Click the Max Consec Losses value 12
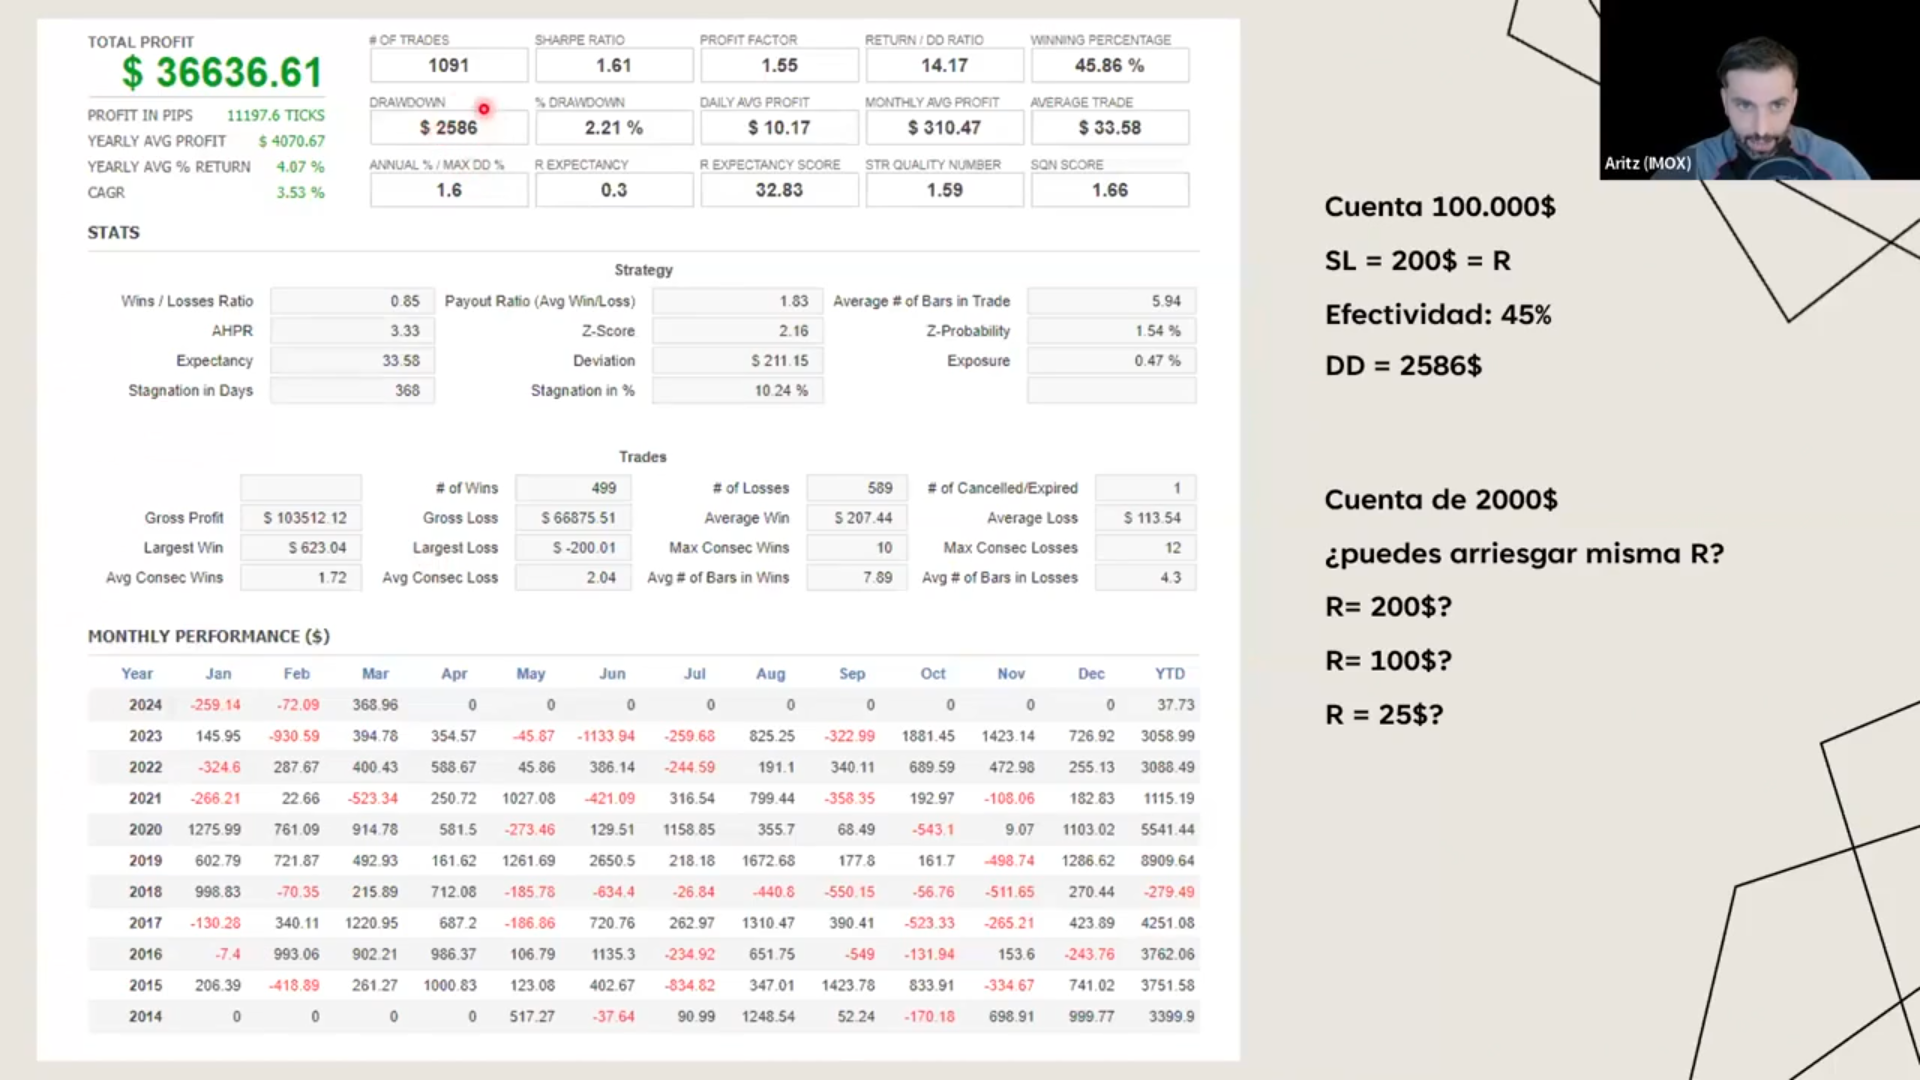The width and height of the screenshot is (1920, 1080). (x=1146, y=548)
